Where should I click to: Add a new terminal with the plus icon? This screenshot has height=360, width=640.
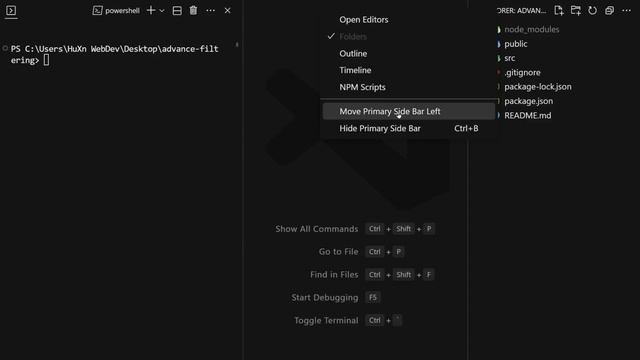[x=151, y=10]
